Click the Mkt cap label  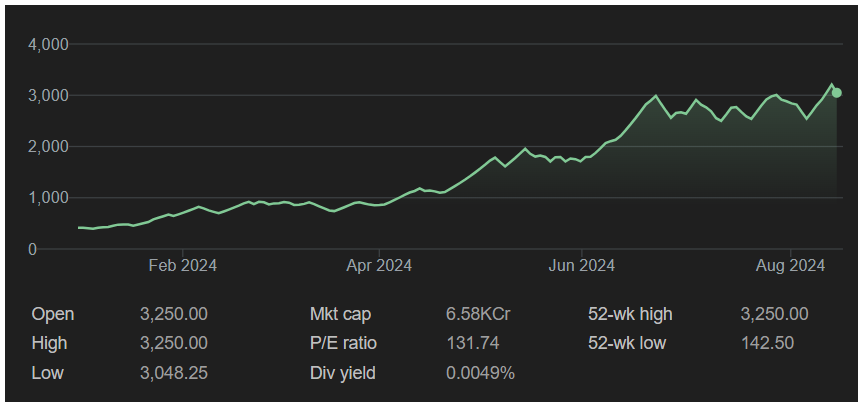coord(341,314)
